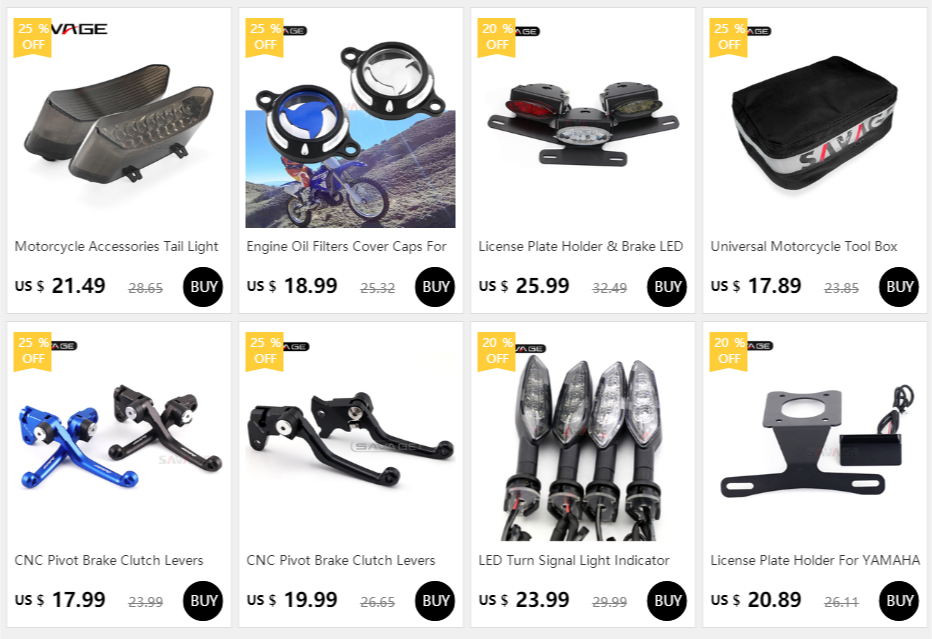Click BUY for the LED Turn Signal Light Indicator

[x=667, y=601]
